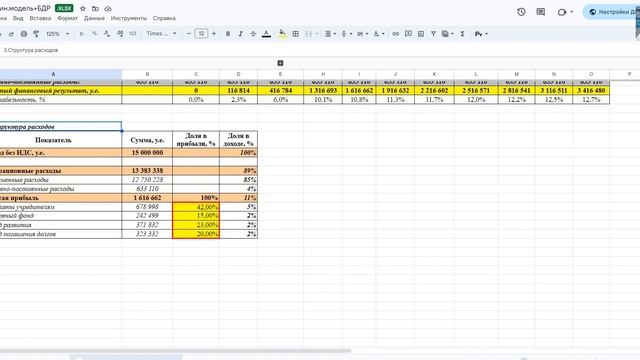The width and height of the screenshot is (640, 360).
Task: Select cell with value 678 998
Action: tap(147, 207)
